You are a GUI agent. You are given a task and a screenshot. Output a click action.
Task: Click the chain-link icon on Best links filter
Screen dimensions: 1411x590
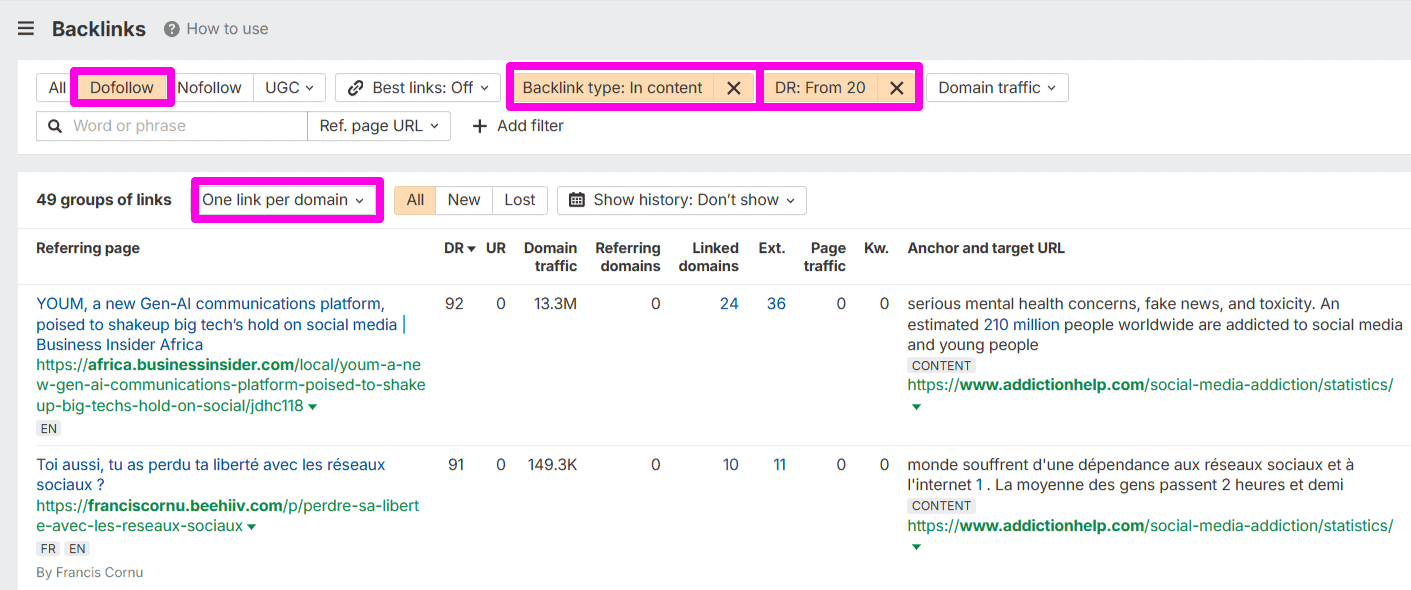point(355,87)
